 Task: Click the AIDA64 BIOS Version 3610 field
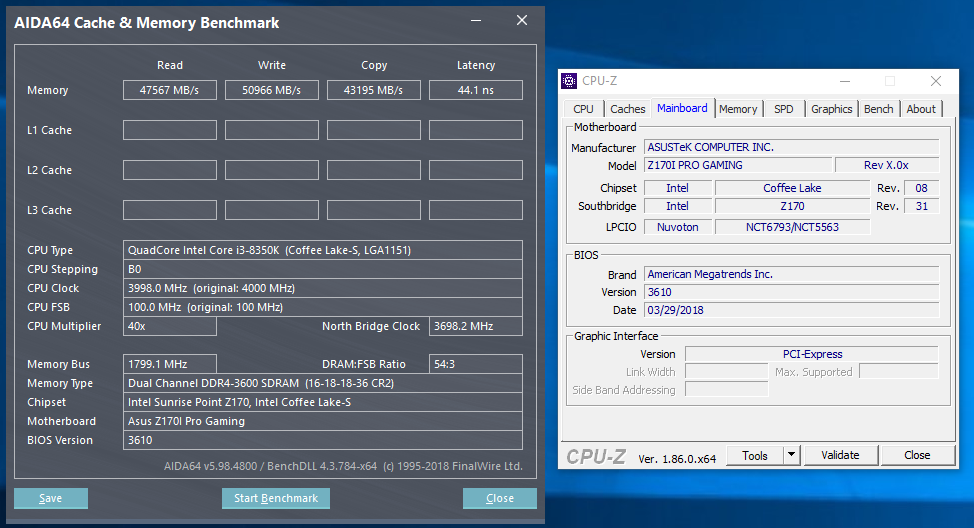(x=322, y=440)
